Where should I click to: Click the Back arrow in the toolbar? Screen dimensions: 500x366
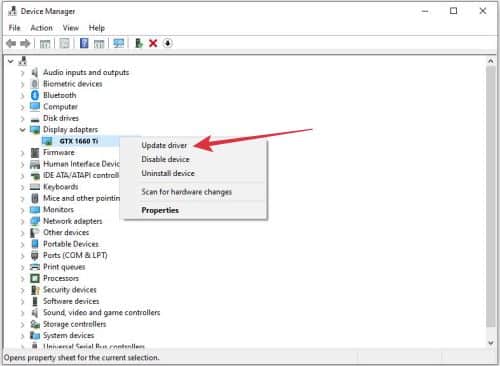click(x=11, y=43)
